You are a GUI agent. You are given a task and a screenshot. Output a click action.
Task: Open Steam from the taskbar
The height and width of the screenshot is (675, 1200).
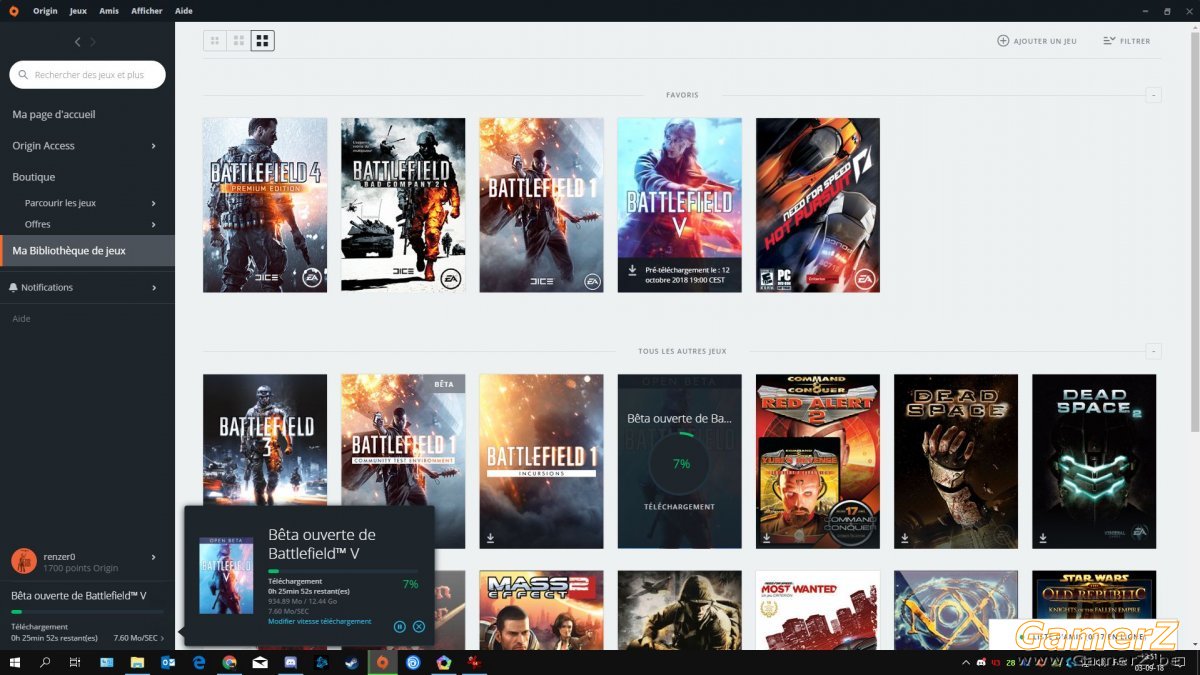click(x=351, y=662)
